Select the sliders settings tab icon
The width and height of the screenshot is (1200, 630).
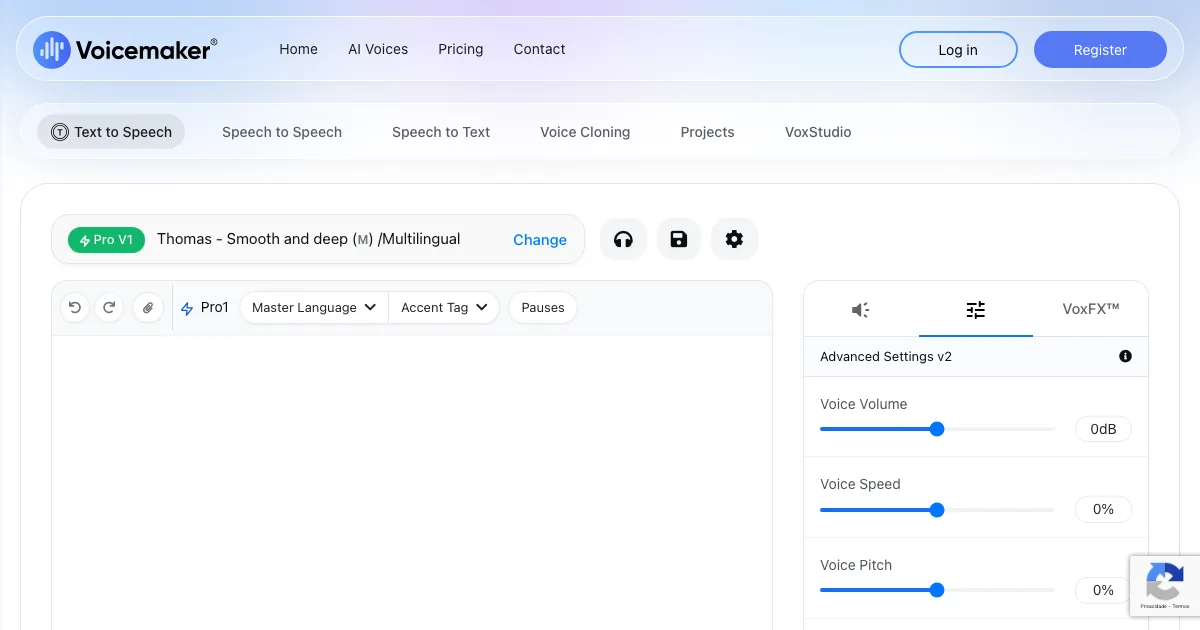(975, 310)
